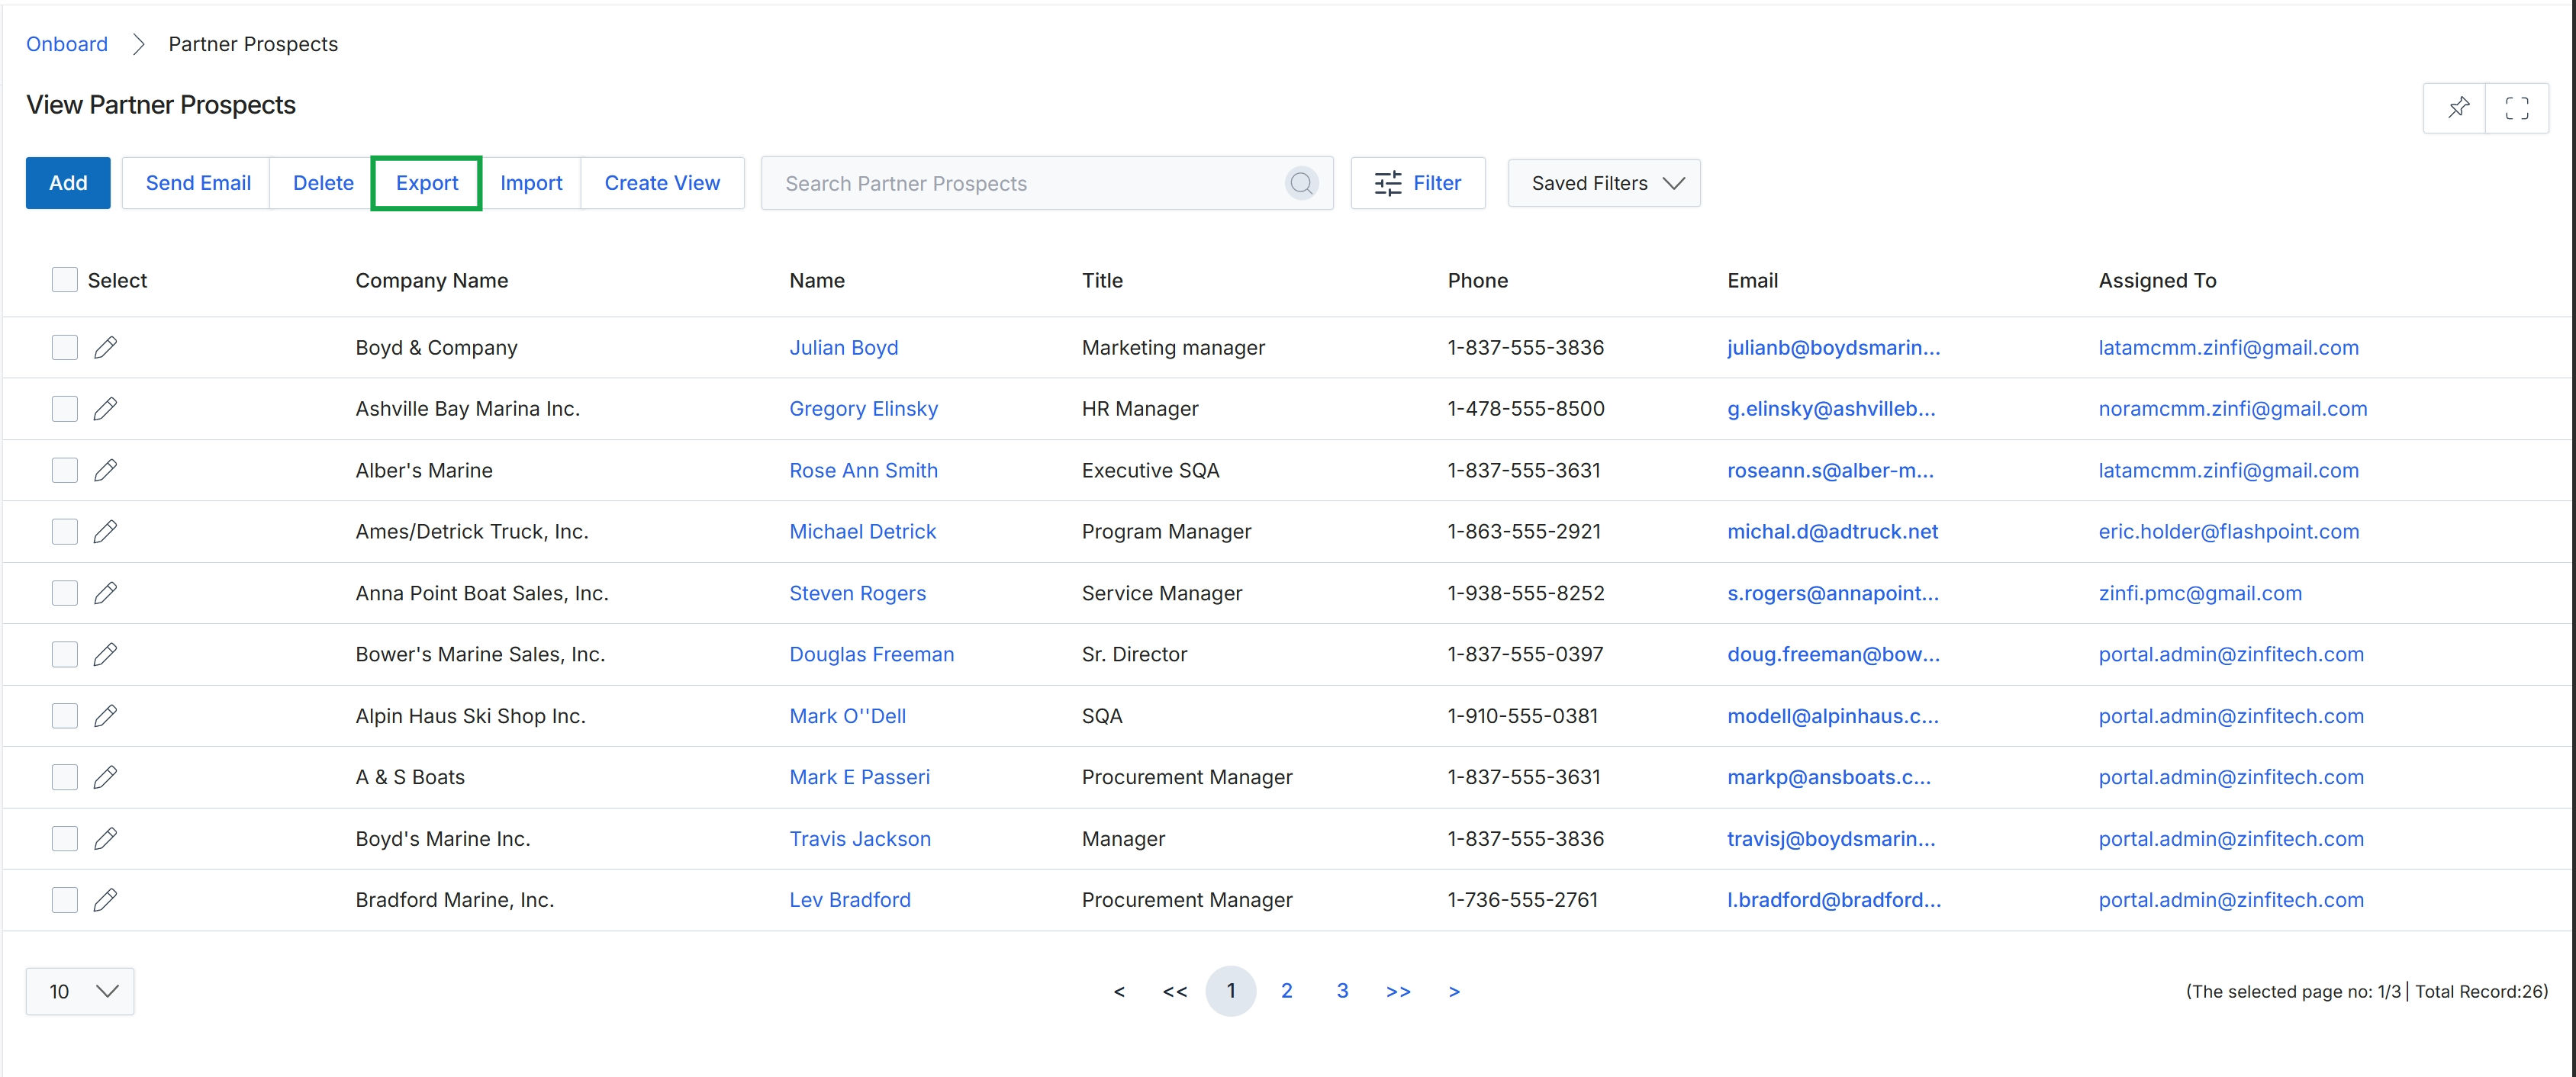
Task: Click the Onboard breadcrumb link
Action: tap(67, 44)
